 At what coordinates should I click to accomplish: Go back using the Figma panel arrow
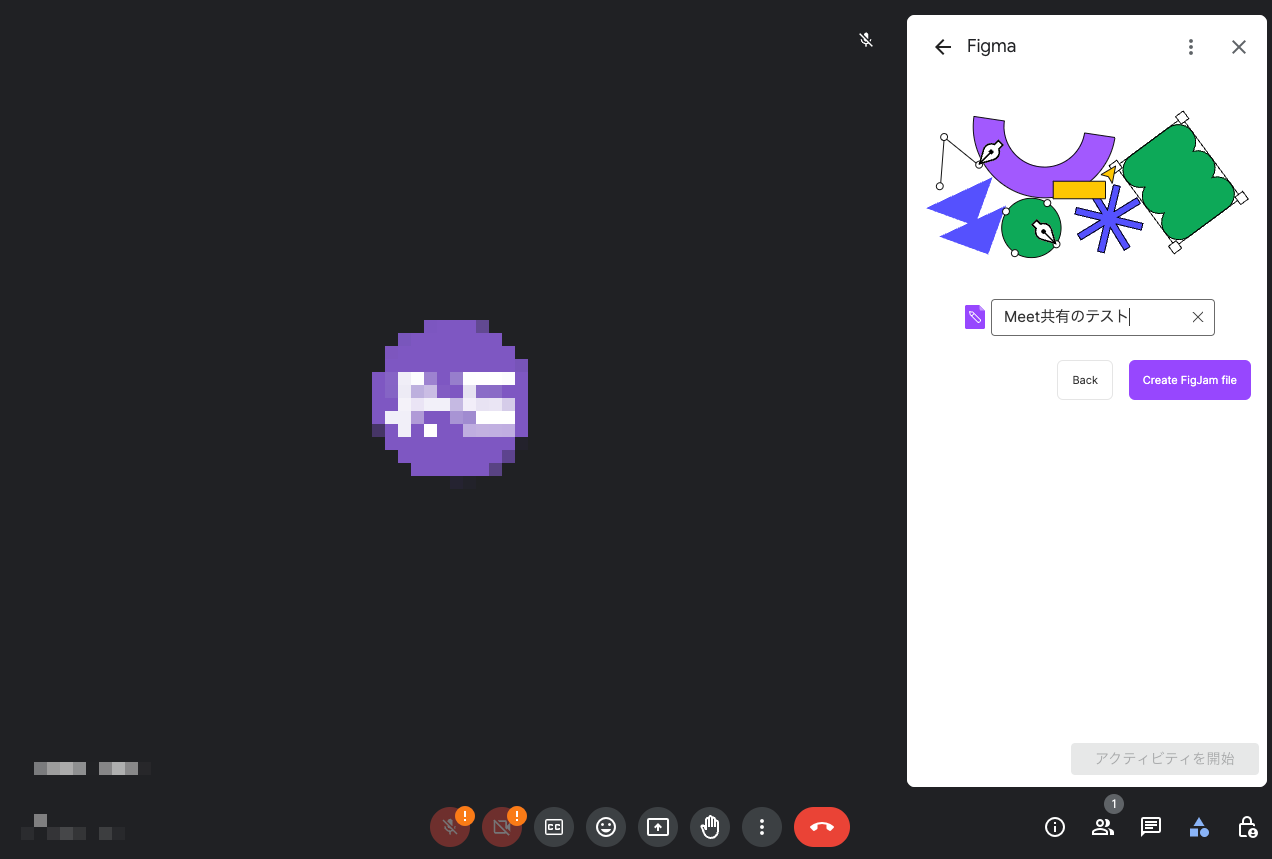pyautogui.click(x=942, y=46)
